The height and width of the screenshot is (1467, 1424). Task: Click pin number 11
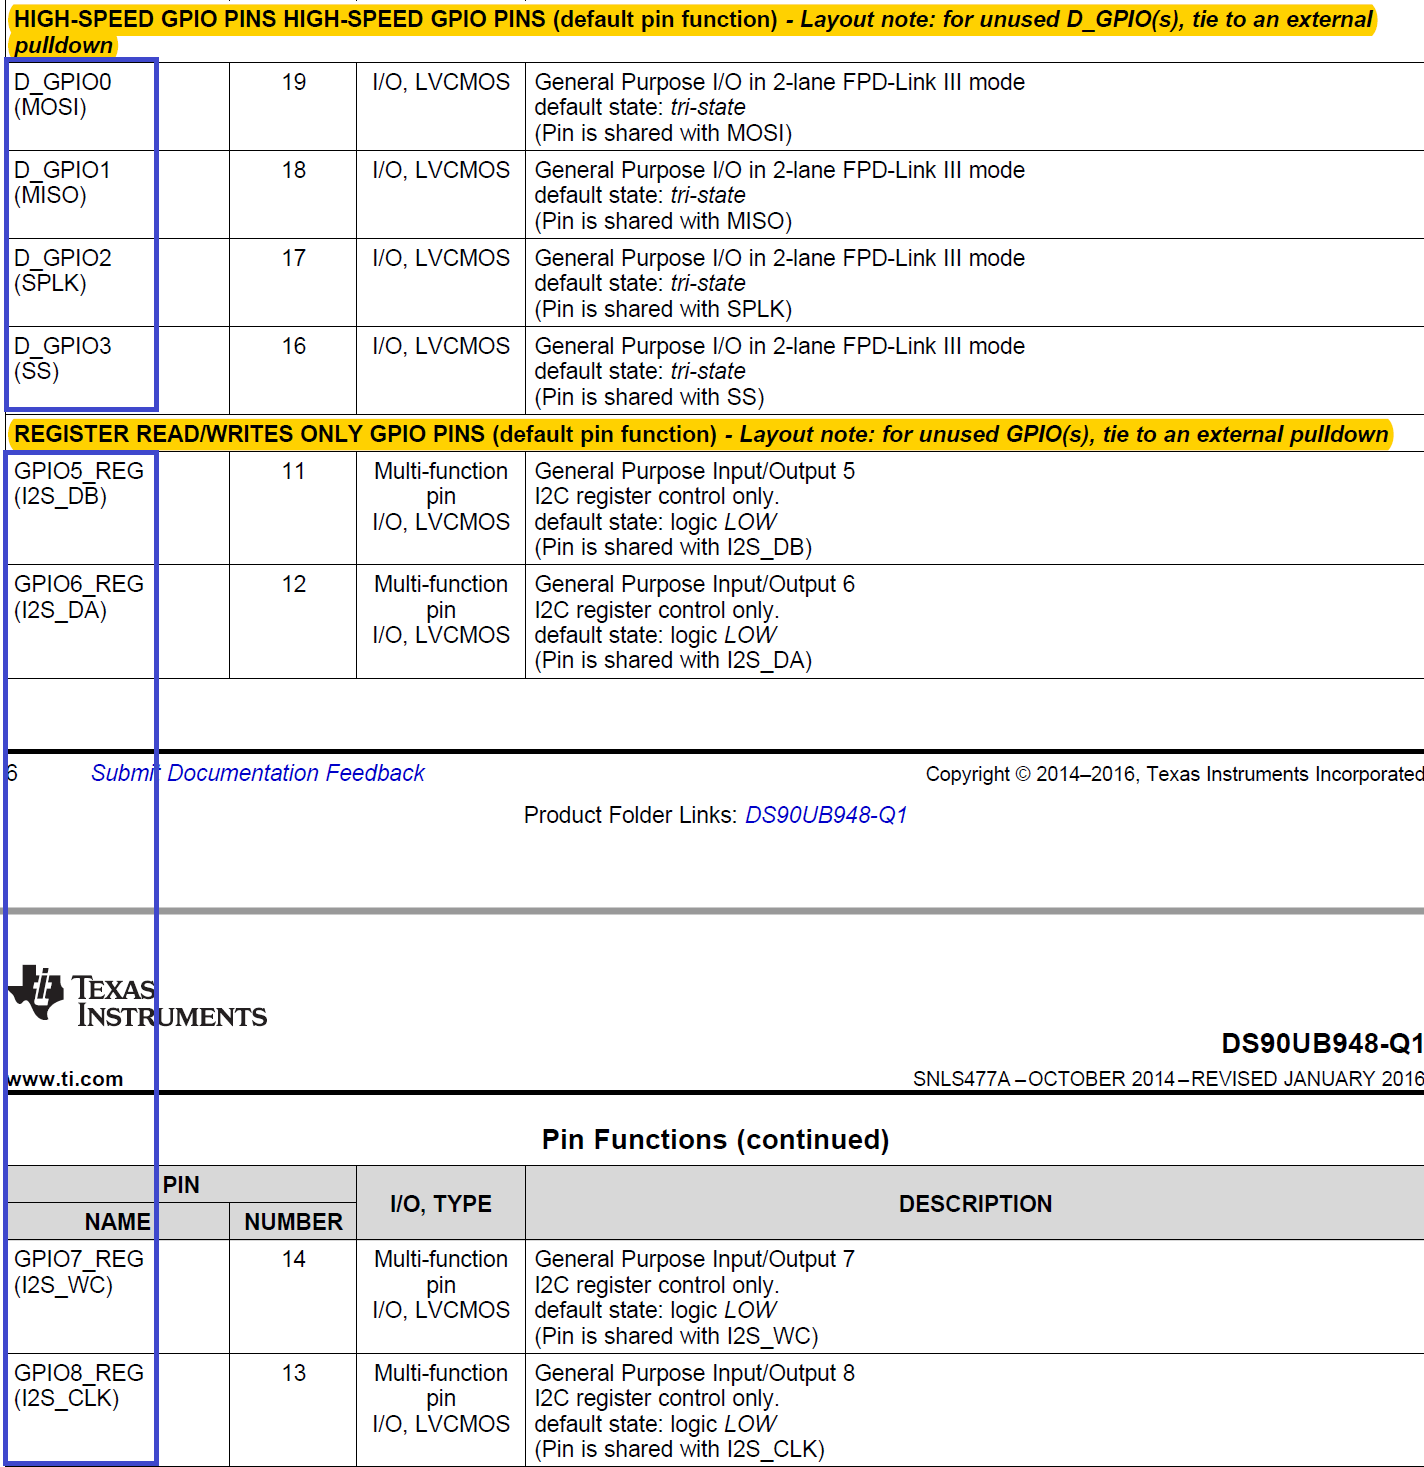294,471
